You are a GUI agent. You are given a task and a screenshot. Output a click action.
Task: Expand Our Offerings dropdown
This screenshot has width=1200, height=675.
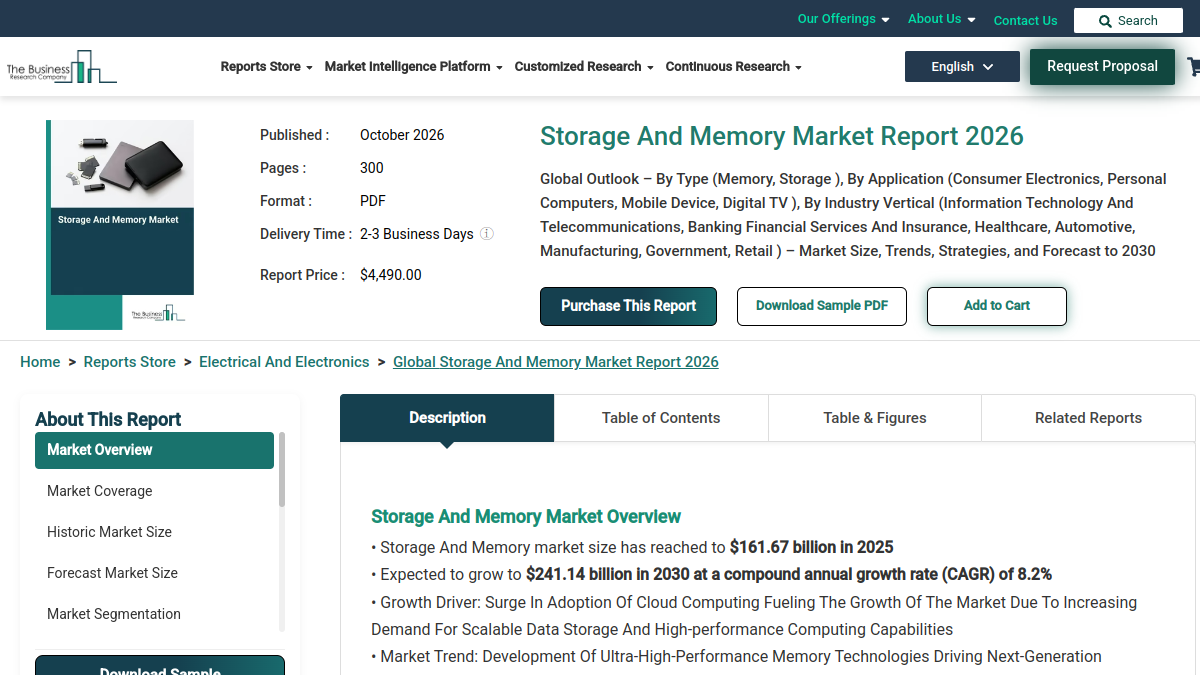point(843,19)
